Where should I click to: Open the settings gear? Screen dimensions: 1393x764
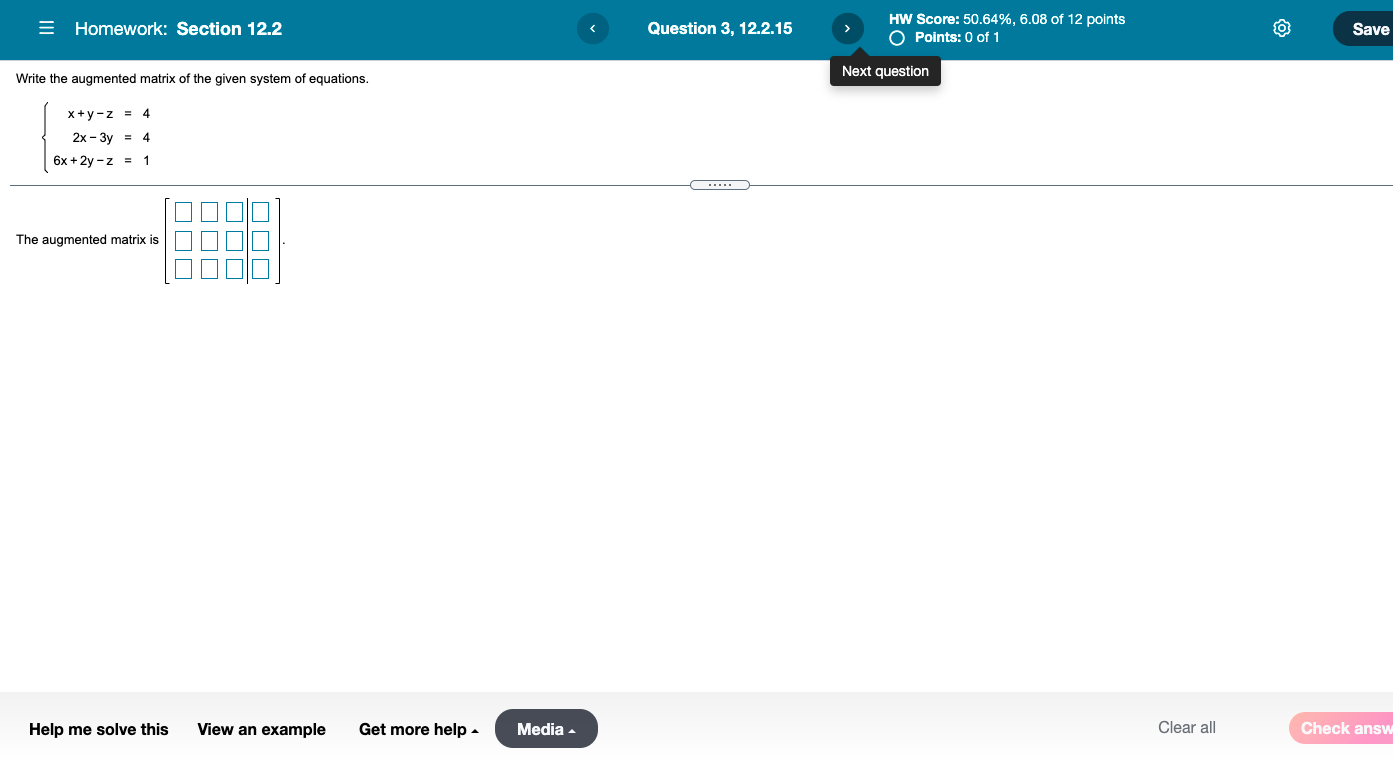(1281, 29)
